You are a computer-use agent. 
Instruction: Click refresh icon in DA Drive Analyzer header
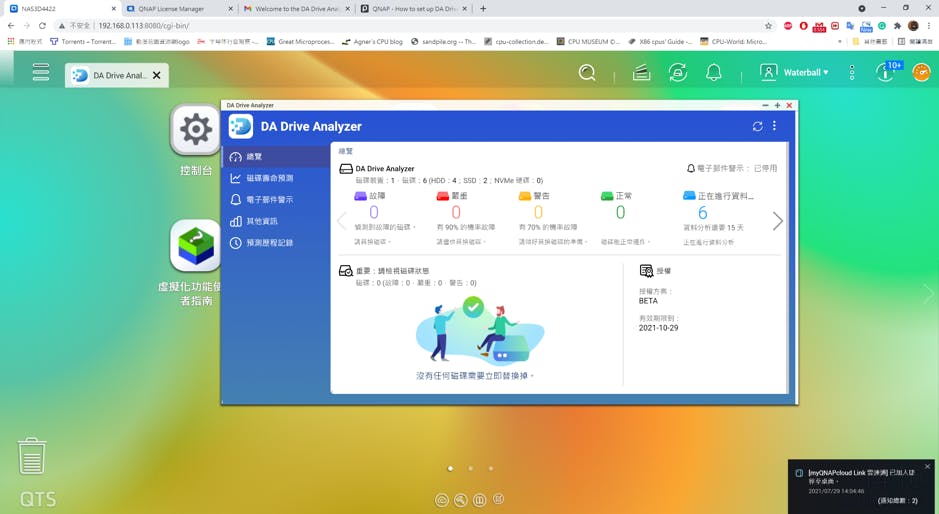click(757, 126)
